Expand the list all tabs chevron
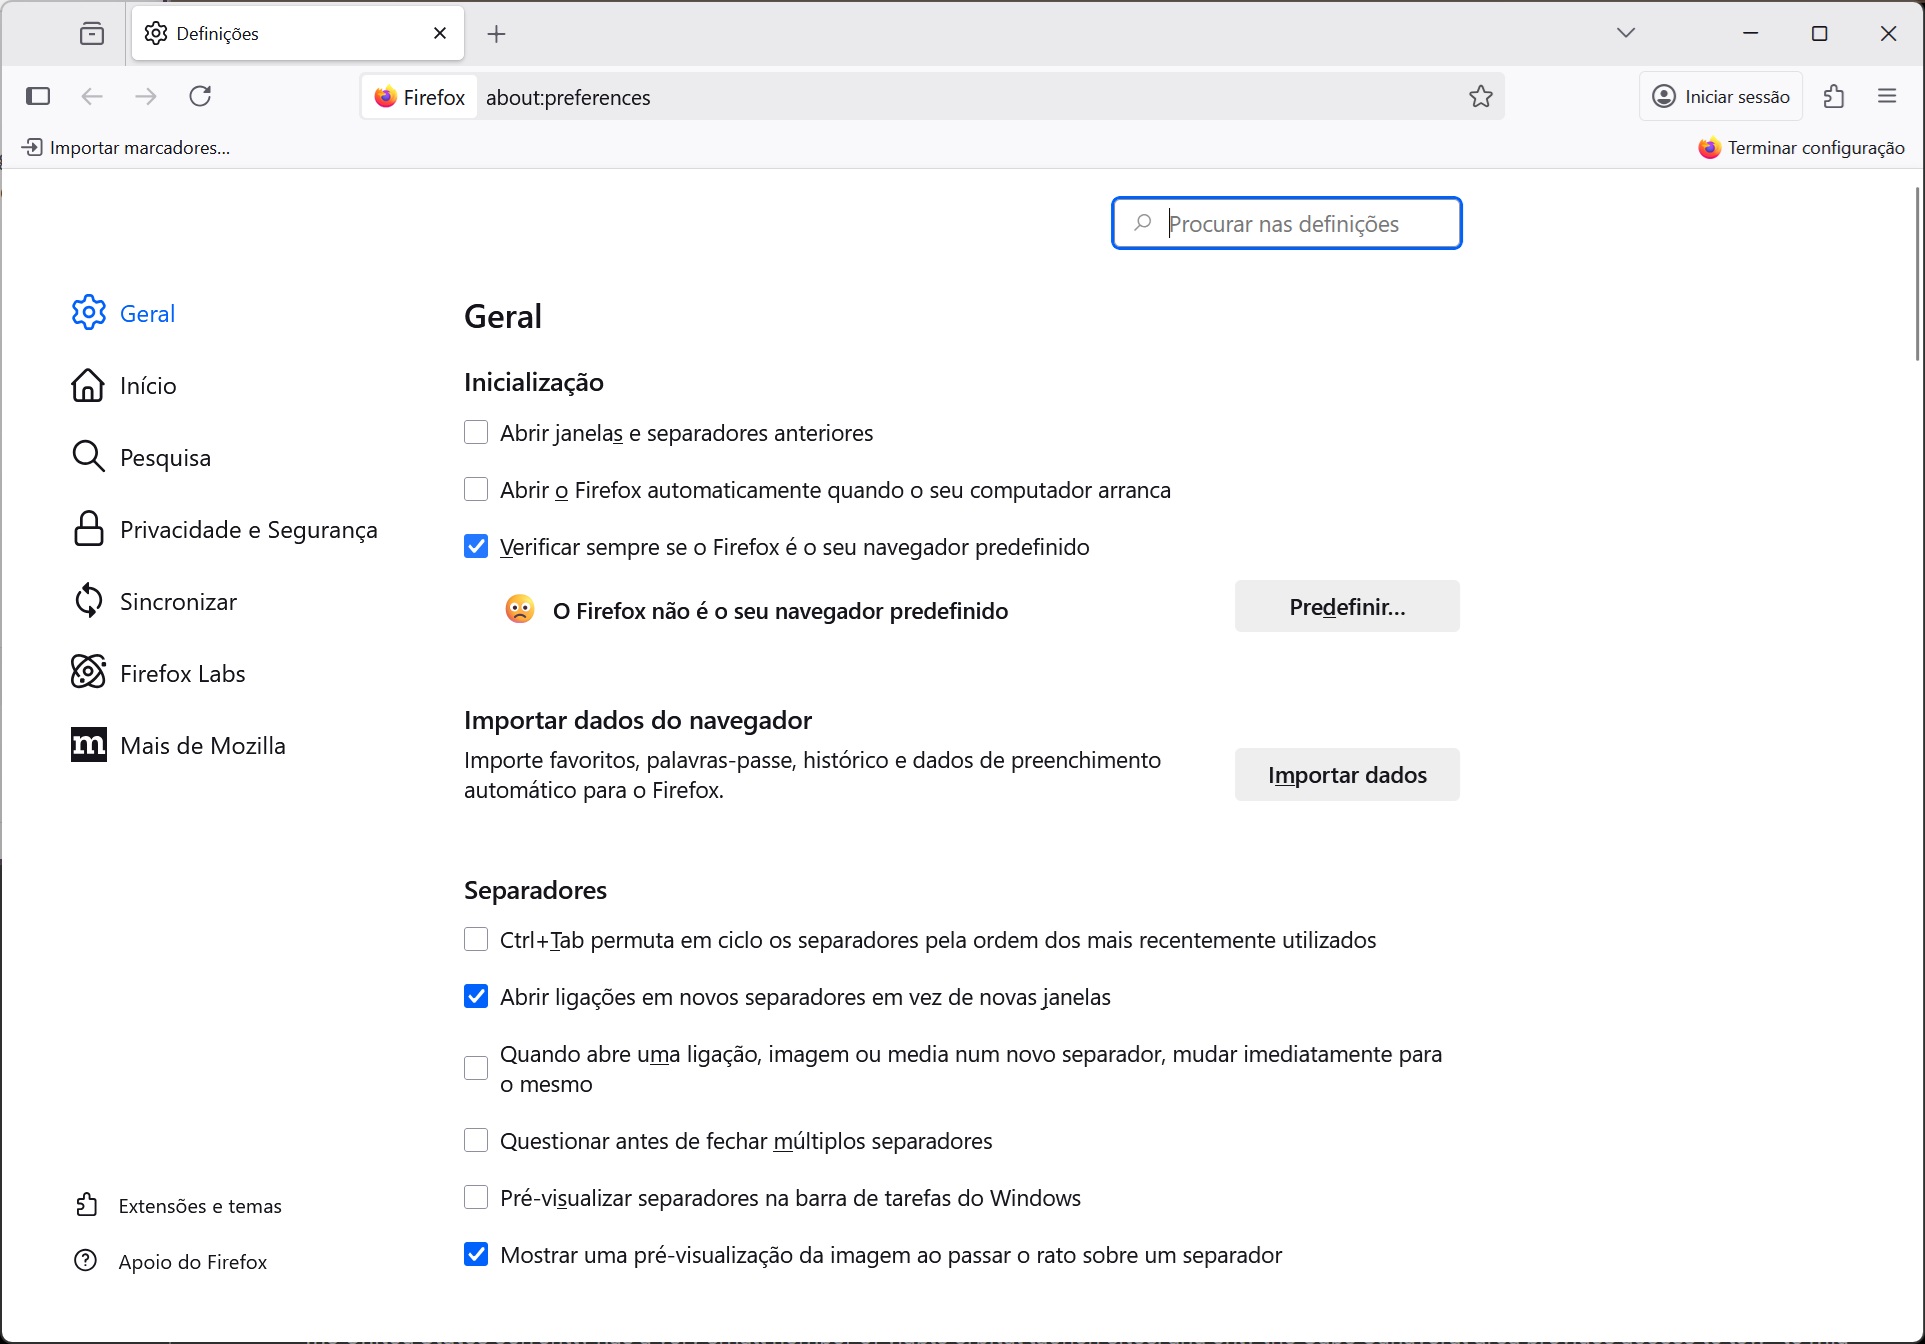Viewport: 1925px width, 1344px height. 1626,33
